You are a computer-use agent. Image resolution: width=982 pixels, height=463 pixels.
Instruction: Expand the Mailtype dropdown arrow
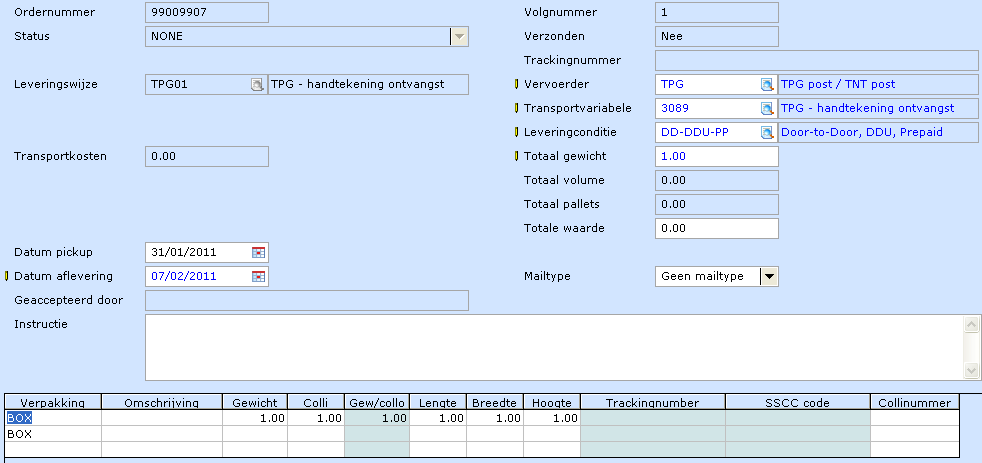[769, 276]
